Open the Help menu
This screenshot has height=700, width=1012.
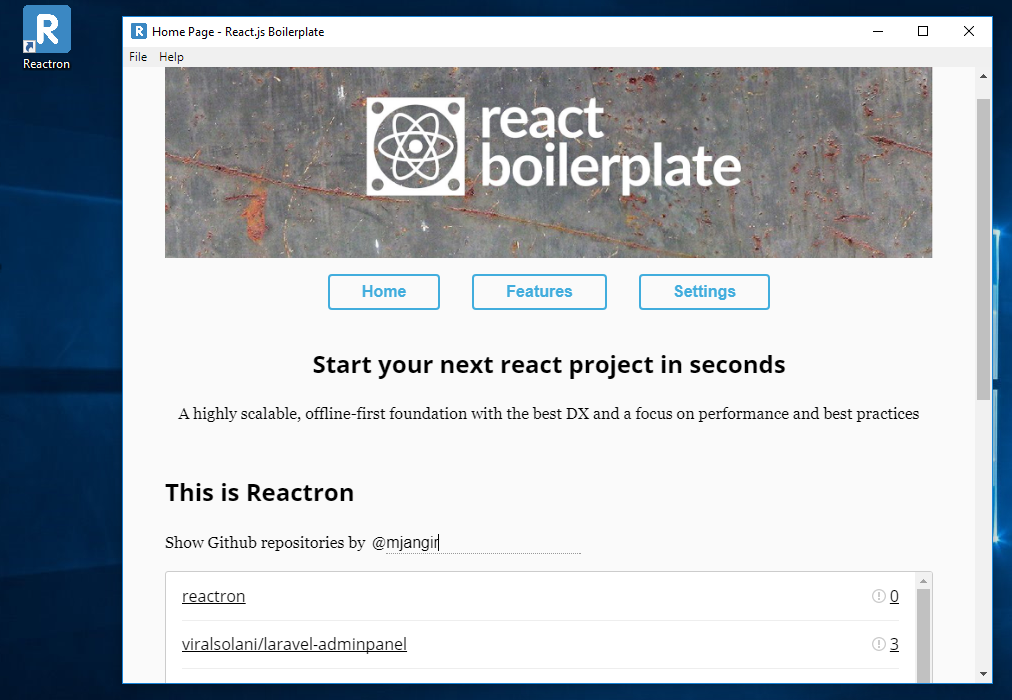coord(172,57)
